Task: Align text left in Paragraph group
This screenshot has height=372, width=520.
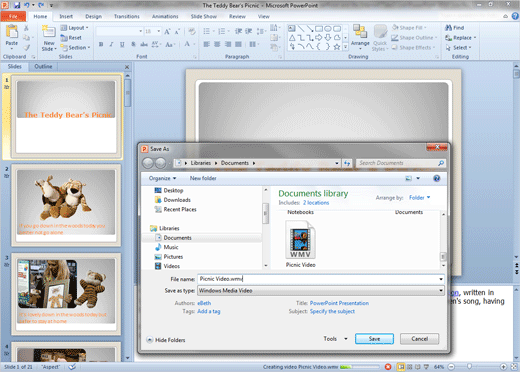Action: (207, 44)
